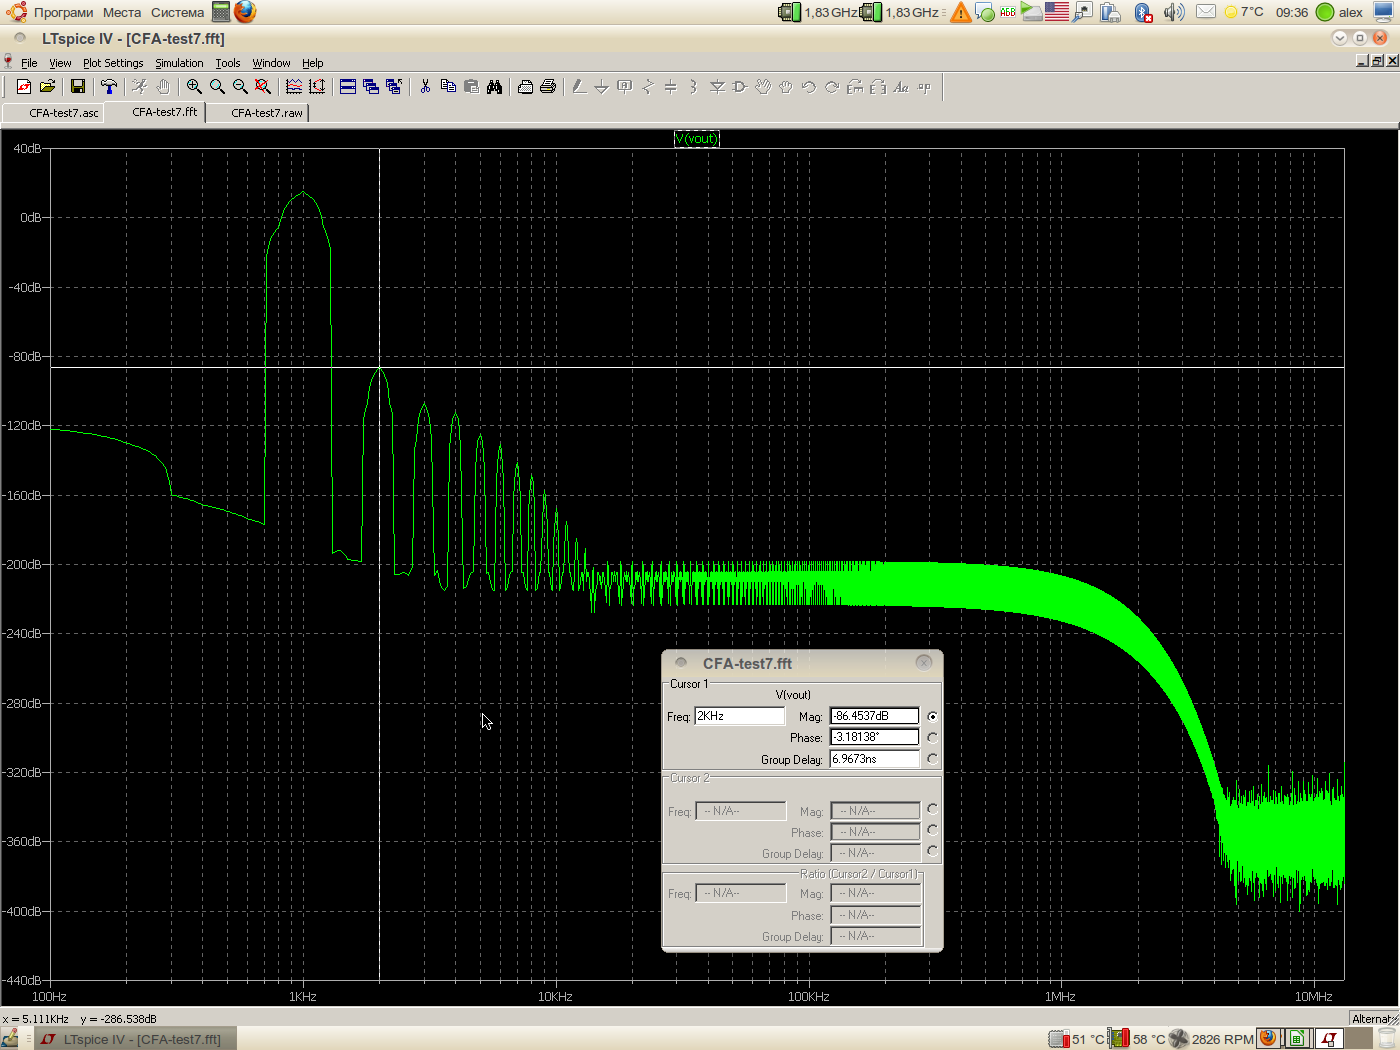Click the Pick Visible Traces icon
This screenshot has width=1400, height=1050.
[x=294, y=87]
